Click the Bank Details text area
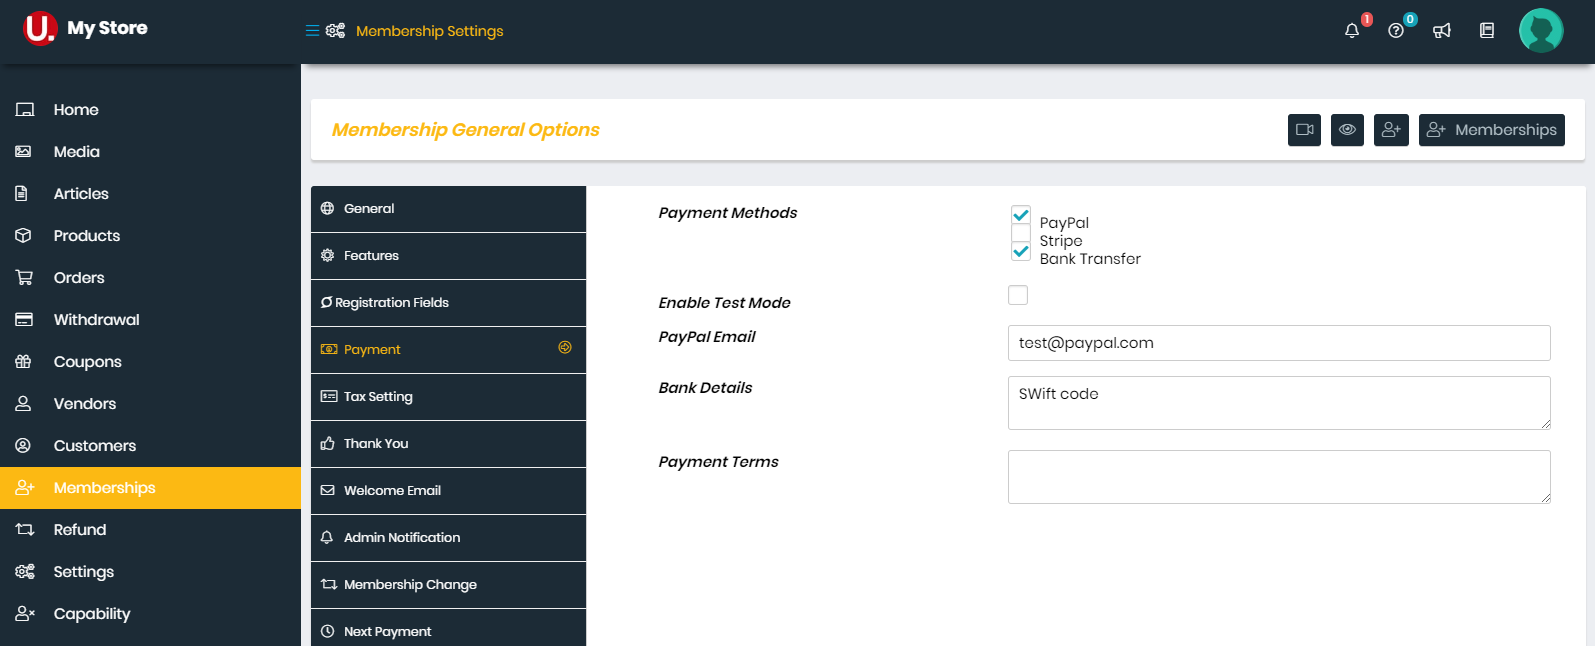 1279,403
